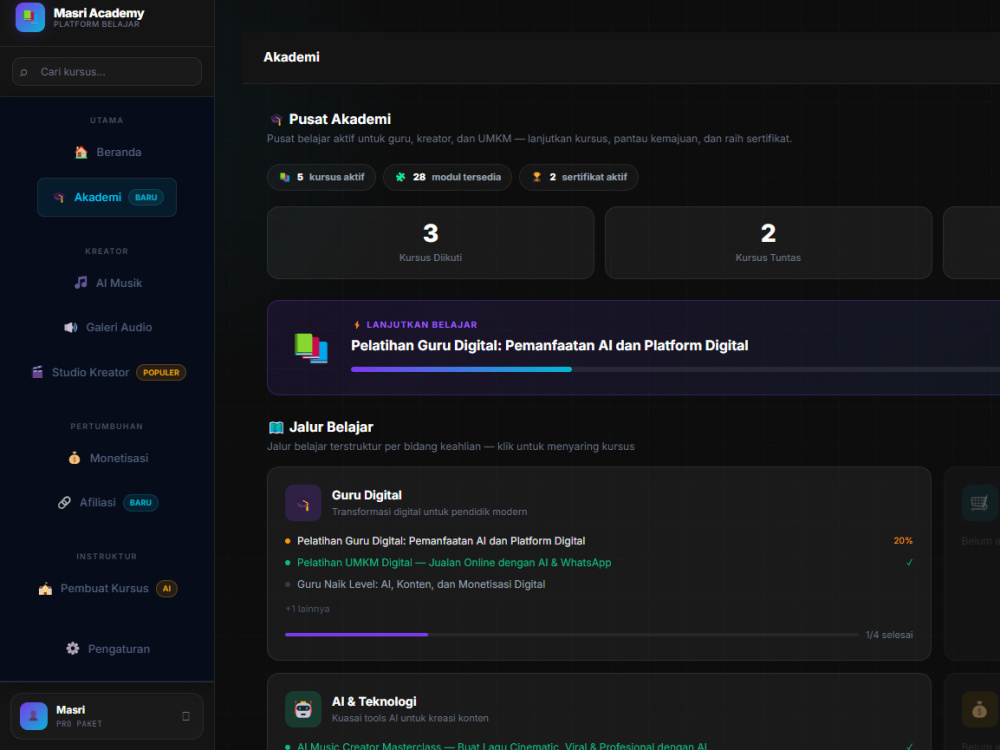
Task: Click the Galeri Audio speaker icon
Action: 71,327
